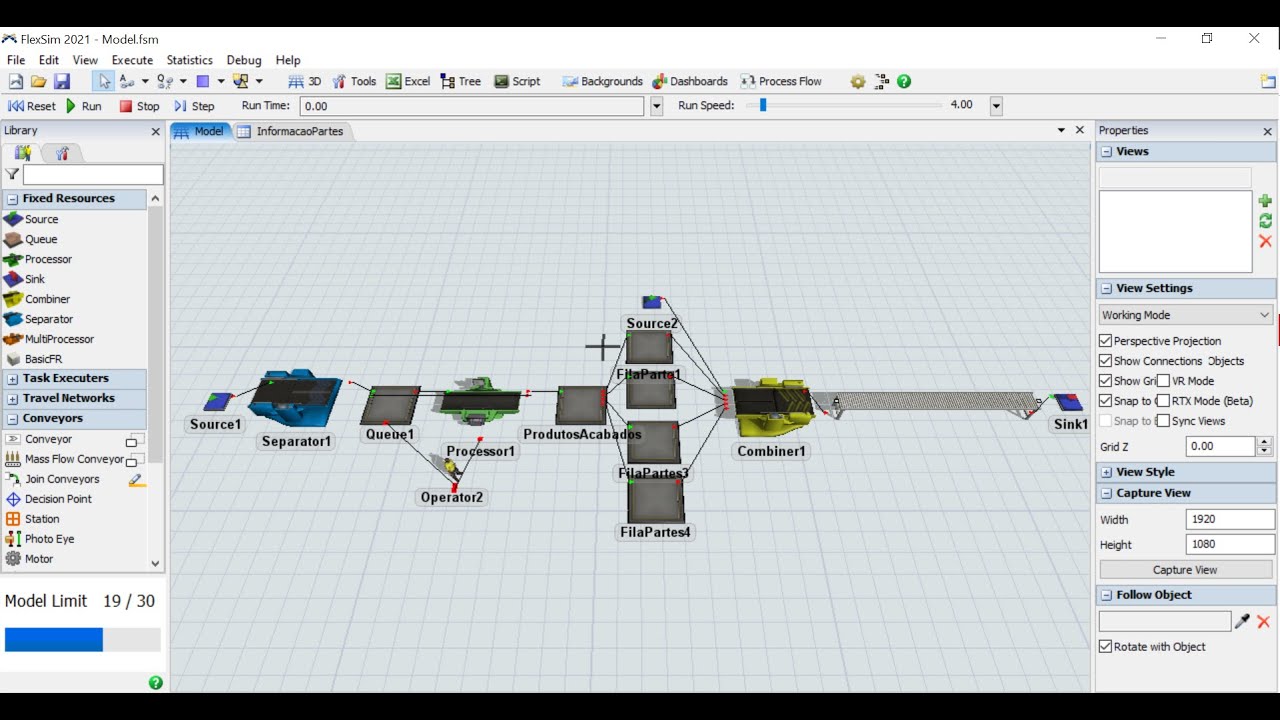Click the green help question mark icon
Image resolution: width=1280 pixels, height=720 pixels.
904,82
